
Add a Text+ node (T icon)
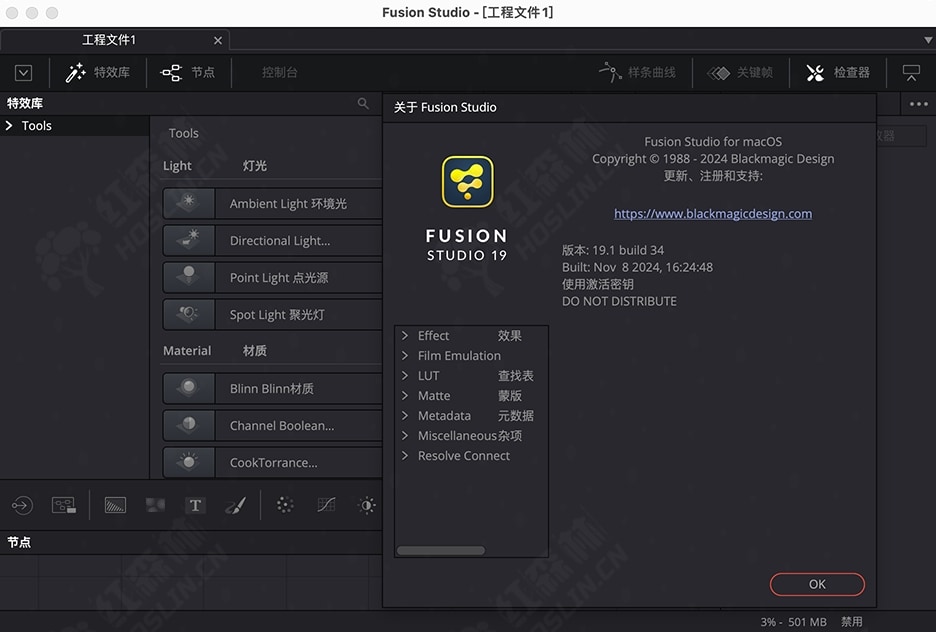195,505
